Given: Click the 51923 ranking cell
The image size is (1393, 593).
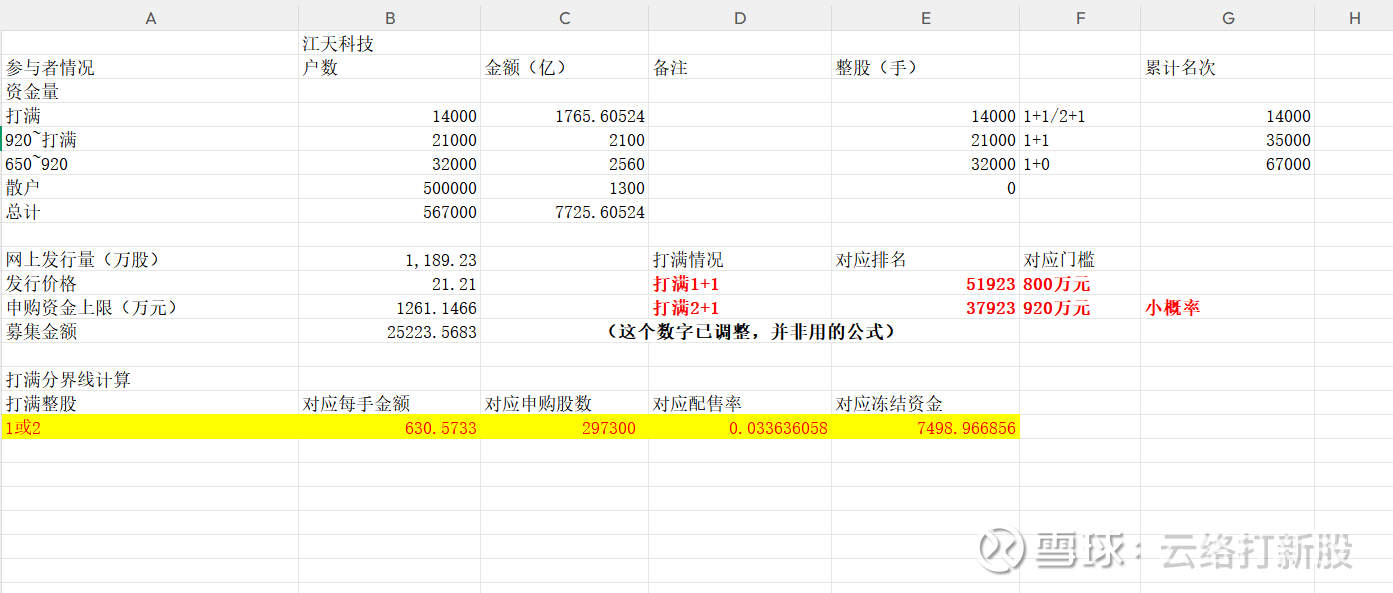Looking at the screenshot, I should click(925, 283).
